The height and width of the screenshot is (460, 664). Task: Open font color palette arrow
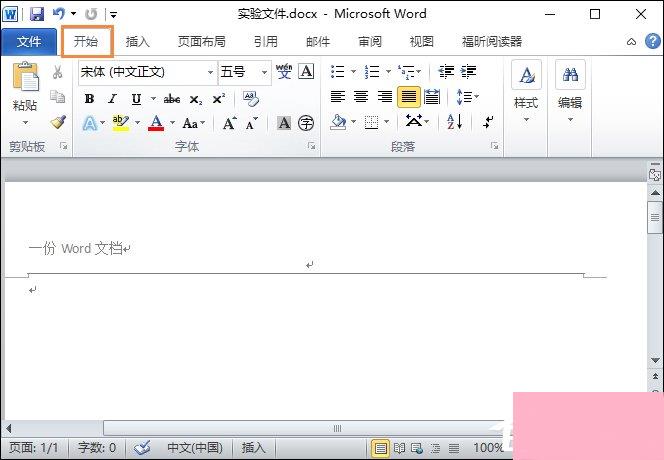click(172, 123)
